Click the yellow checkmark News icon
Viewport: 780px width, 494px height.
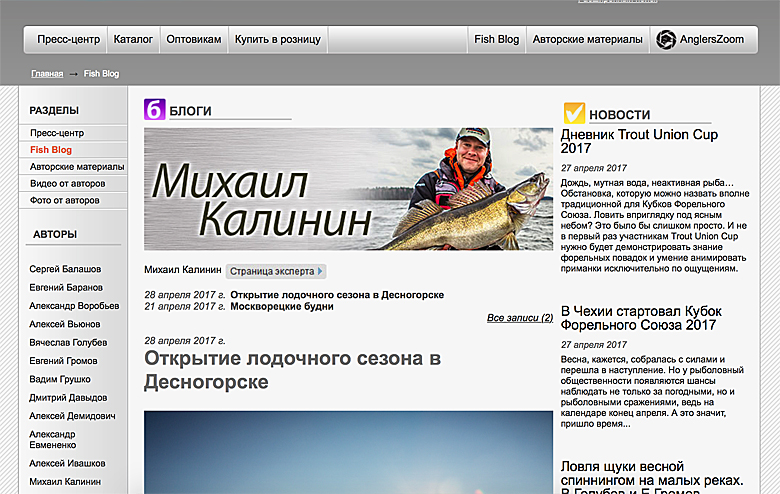click(x=574, y=113)
